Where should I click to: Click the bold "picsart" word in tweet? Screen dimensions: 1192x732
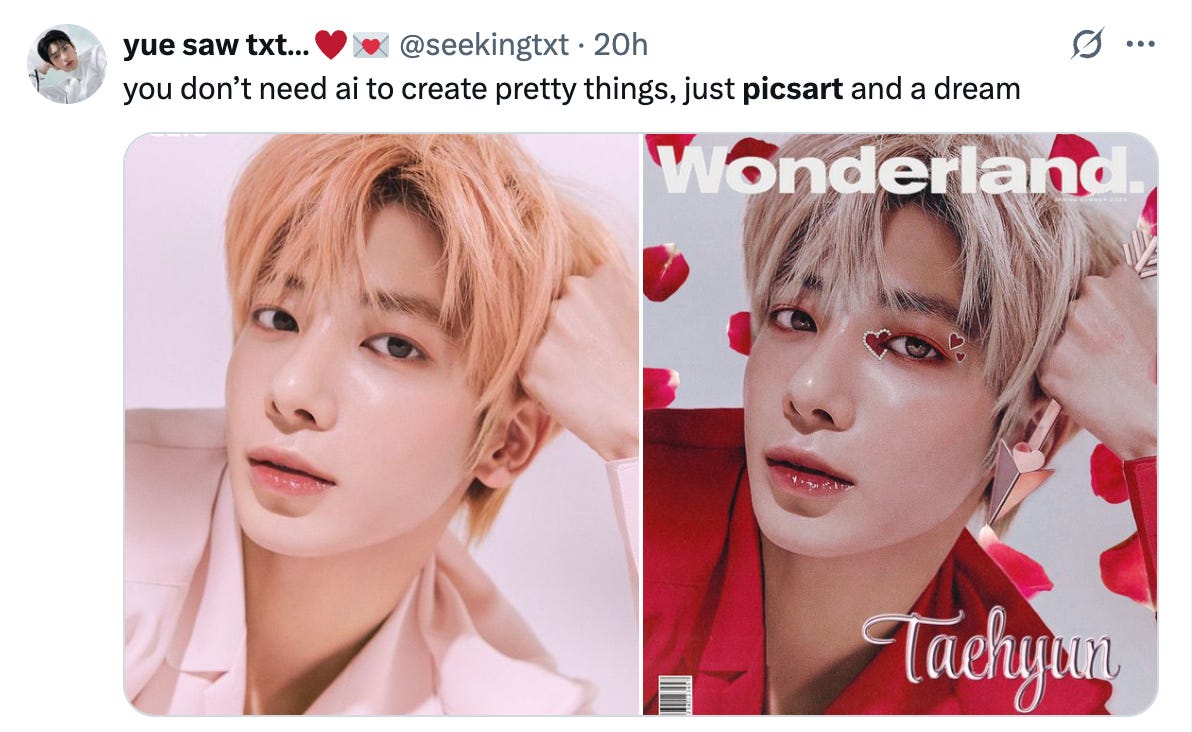[792, 89]
